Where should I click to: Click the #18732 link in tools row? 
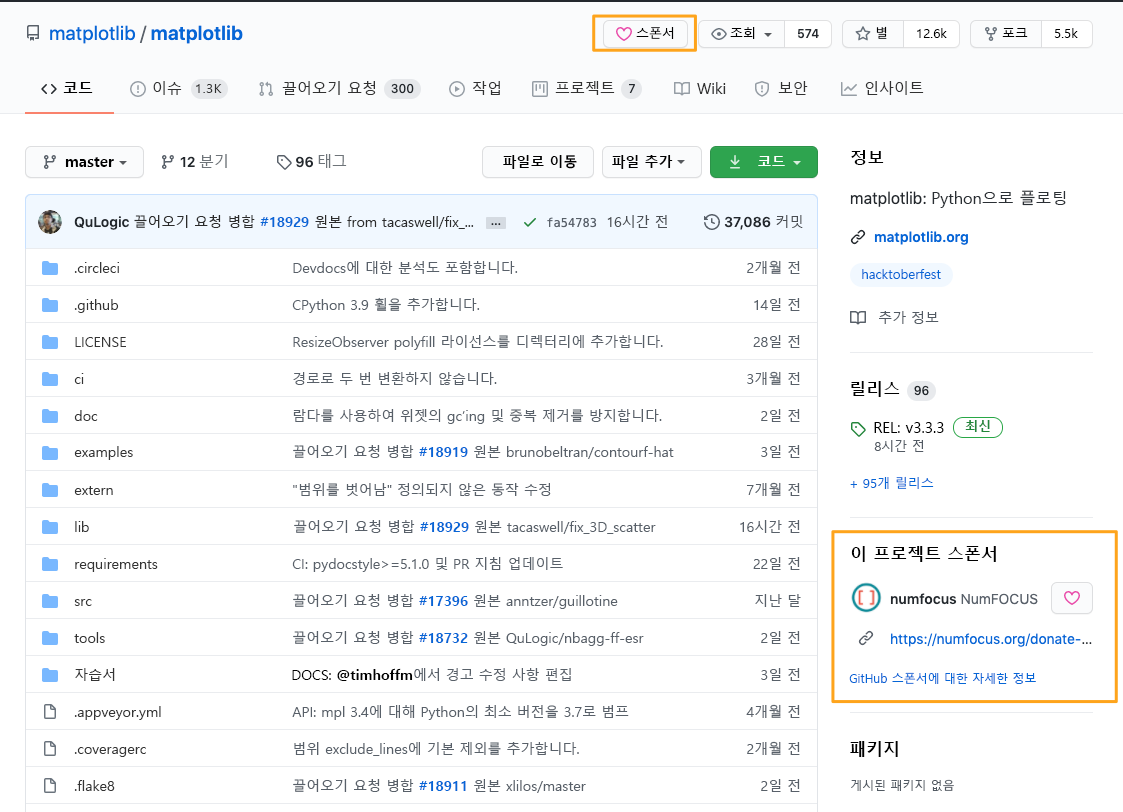443,638
